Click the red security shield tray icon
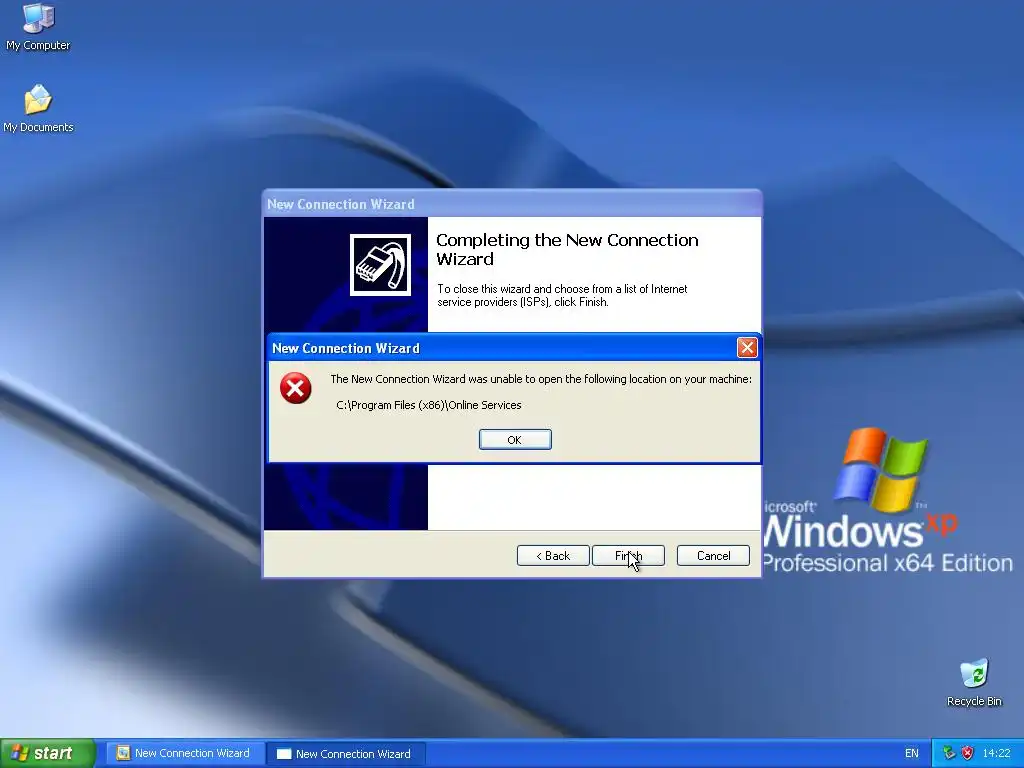Screen dimensions: 1024x768 coord(967,754)
